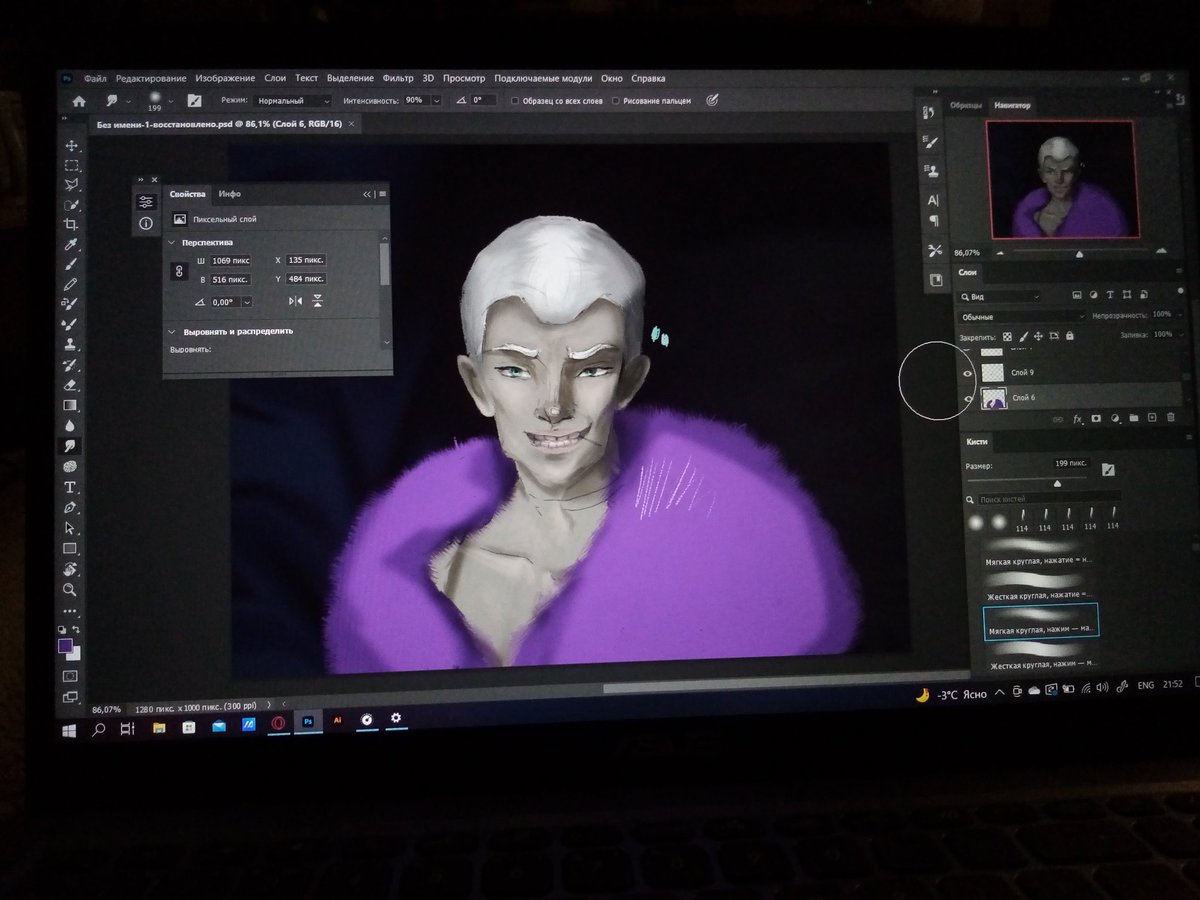This screenshot has width=1200, height=900.
Task: Select the Smudge finger tool
Action: click(71, 446)
